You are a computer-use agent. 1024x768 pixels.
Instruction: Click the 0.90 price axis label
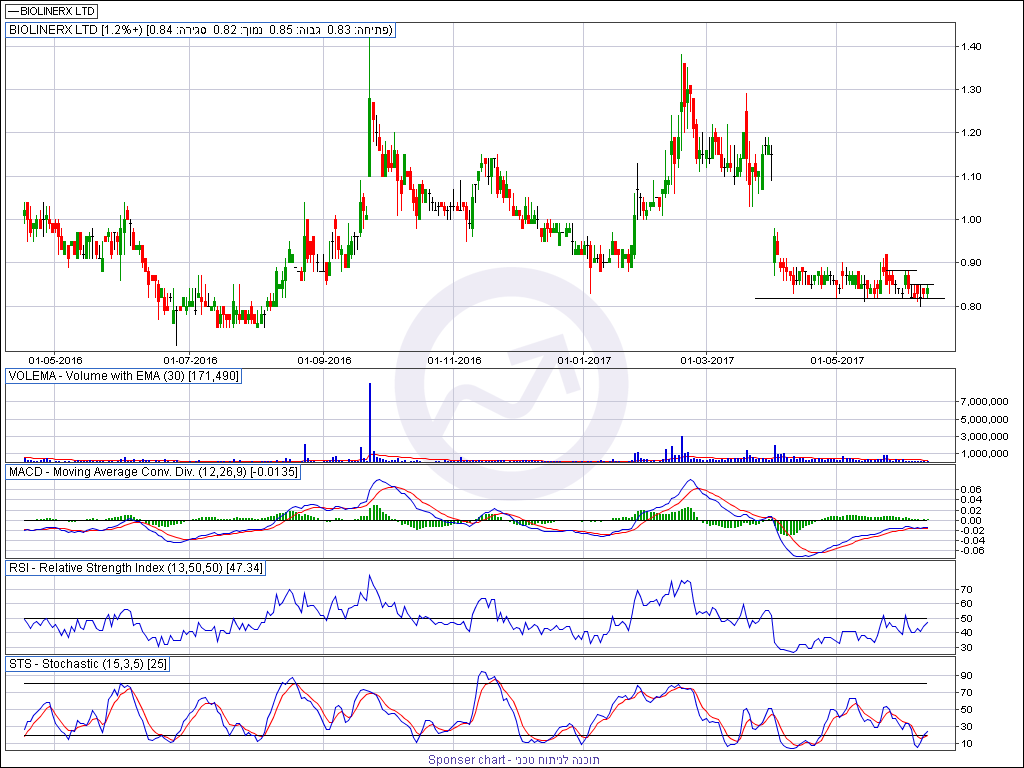(x=970, y=263)
